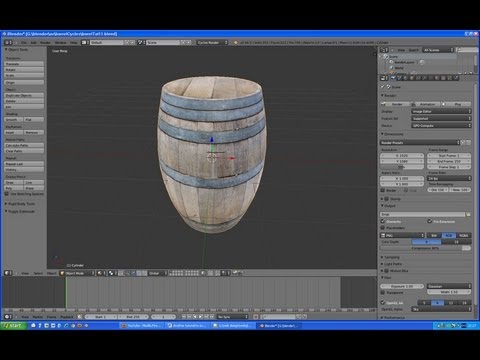Open the Display Image Editor dropdown
The image size is (480, 360).
pyautogui.click(x=441, y=111)
